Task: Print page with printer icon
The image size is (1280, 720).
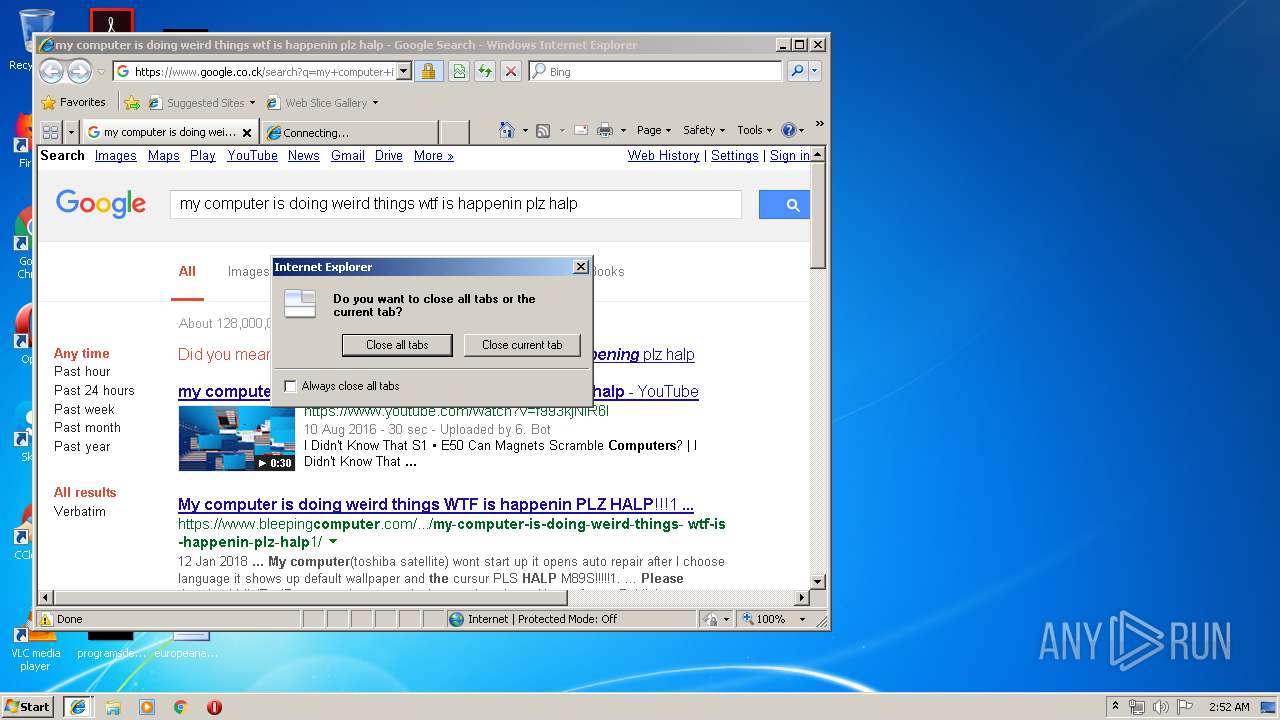Action: coord(604,130)
